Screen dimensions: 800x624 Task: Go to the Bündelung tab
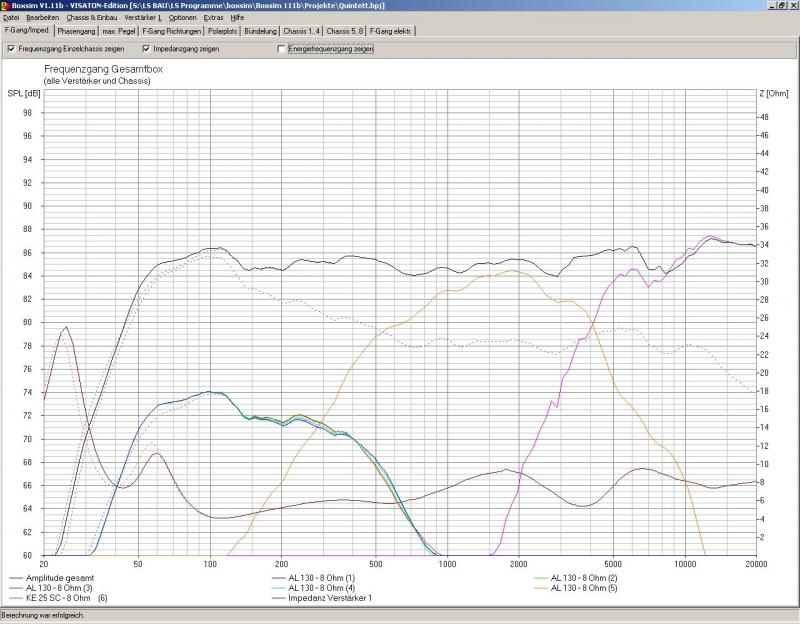pyautogui.click(x=261, y=31)
